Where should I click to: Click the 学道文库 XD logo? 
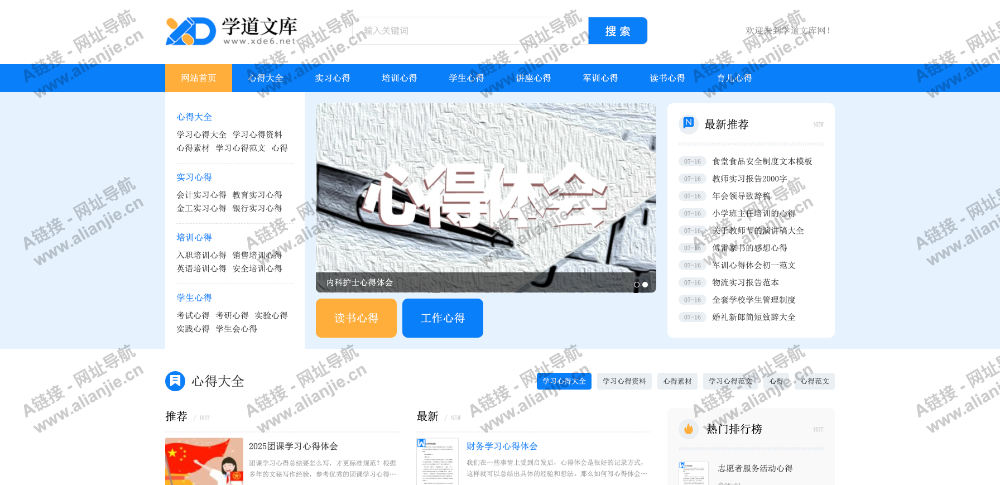[x=232, y=30]
